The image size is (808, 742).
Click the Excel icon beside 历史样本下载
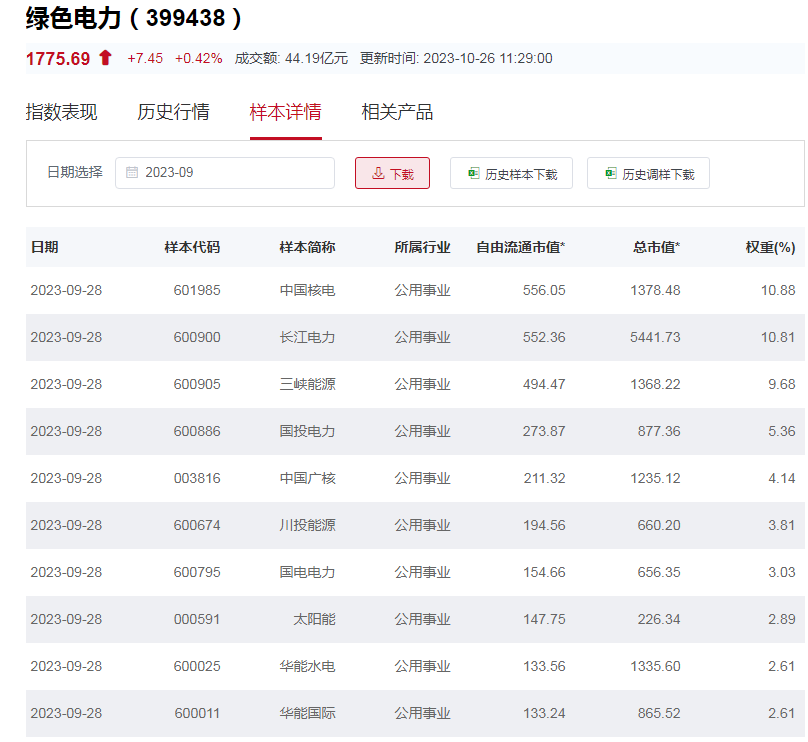pyautogui.click(x=474, y=173)
